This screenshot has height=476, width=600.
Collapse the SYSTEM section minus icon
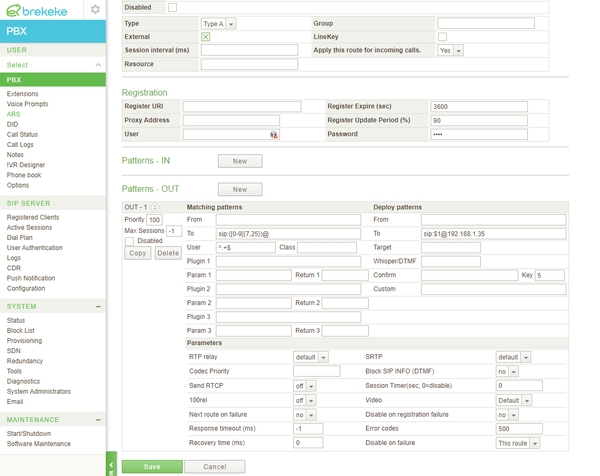[98, 306]
